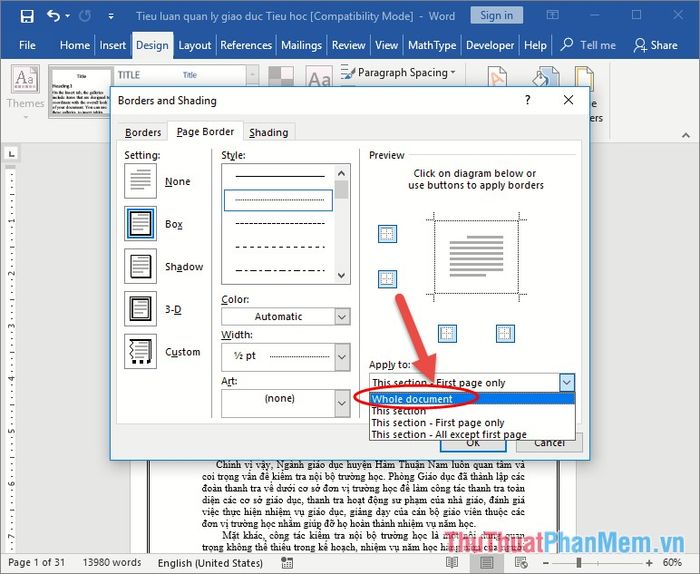700x574 pixels.
Task: Open the Fonts theme icon
Action: (319, 76)
